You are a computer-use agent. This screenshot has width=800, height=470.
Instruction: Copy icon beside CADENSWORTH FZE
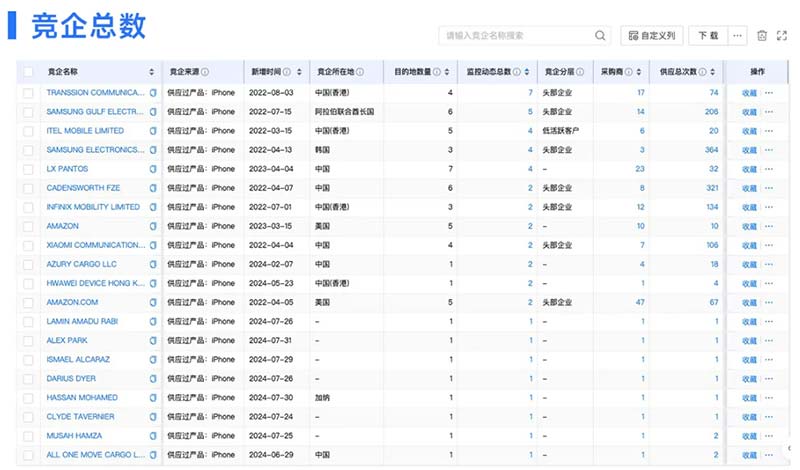(x=153, y=188)
